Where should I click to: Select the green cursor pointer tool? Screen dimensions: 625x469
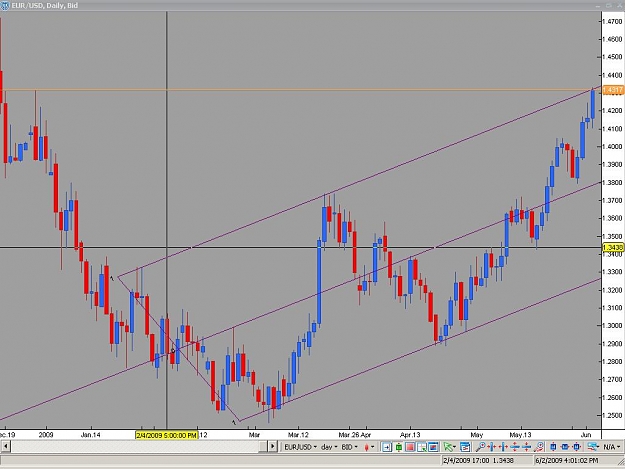447,447
